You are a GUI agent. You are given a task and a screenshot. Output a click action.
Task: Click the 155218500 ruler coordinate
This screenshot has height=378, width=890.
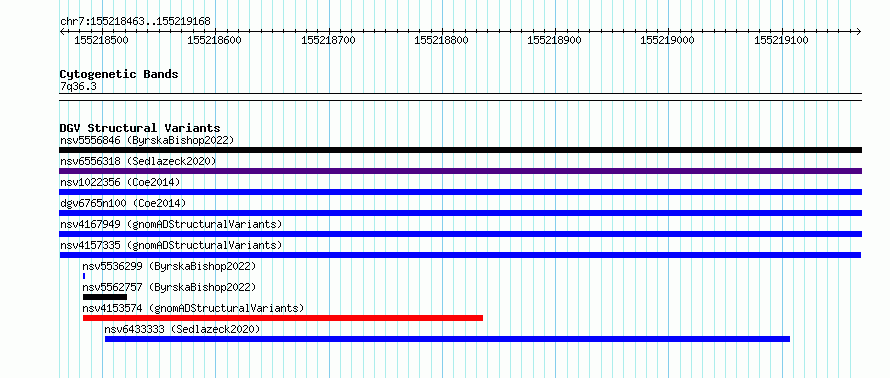[x=102, y=40]
